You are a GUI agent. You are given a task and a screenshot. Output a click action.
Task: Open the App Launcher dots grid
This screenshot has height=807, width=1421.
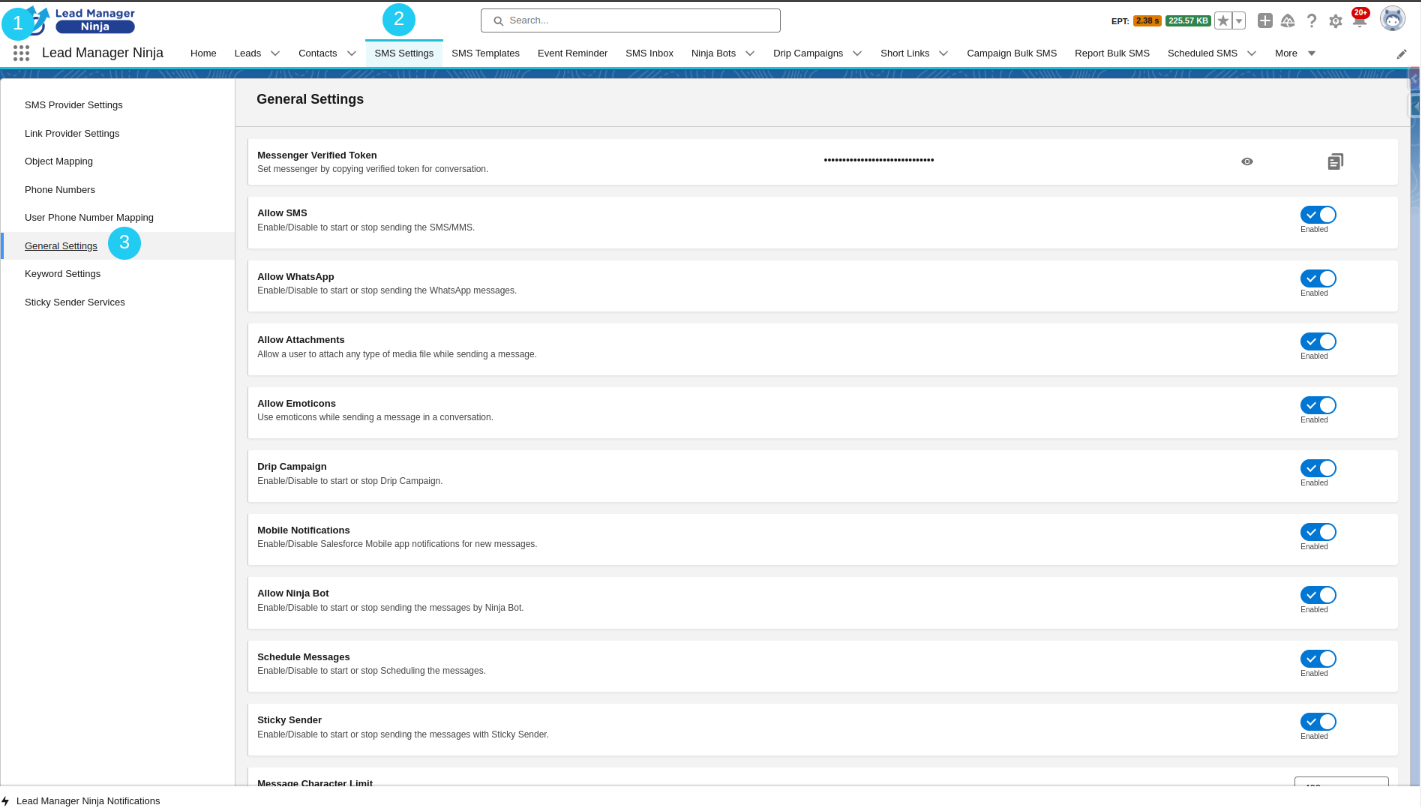coord(21,53)
